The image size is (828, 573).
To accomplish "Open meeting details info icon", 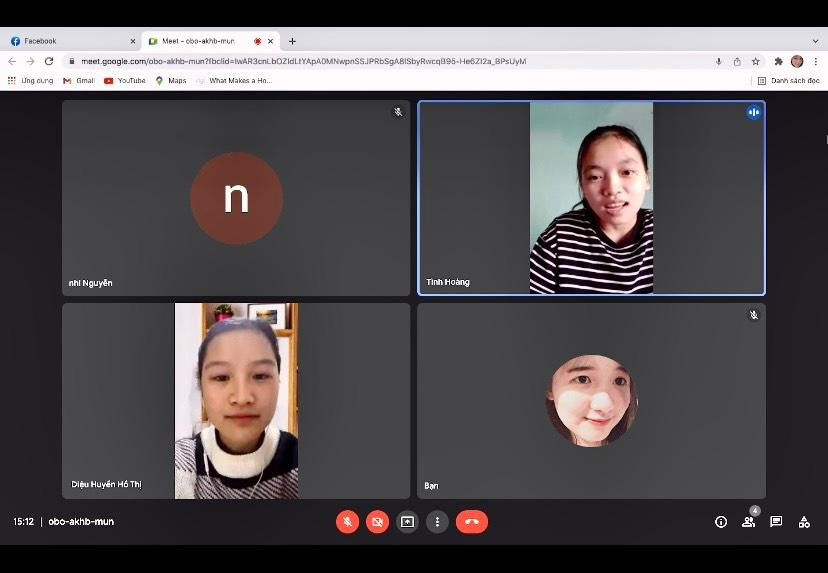I will (x=721, y=522).
